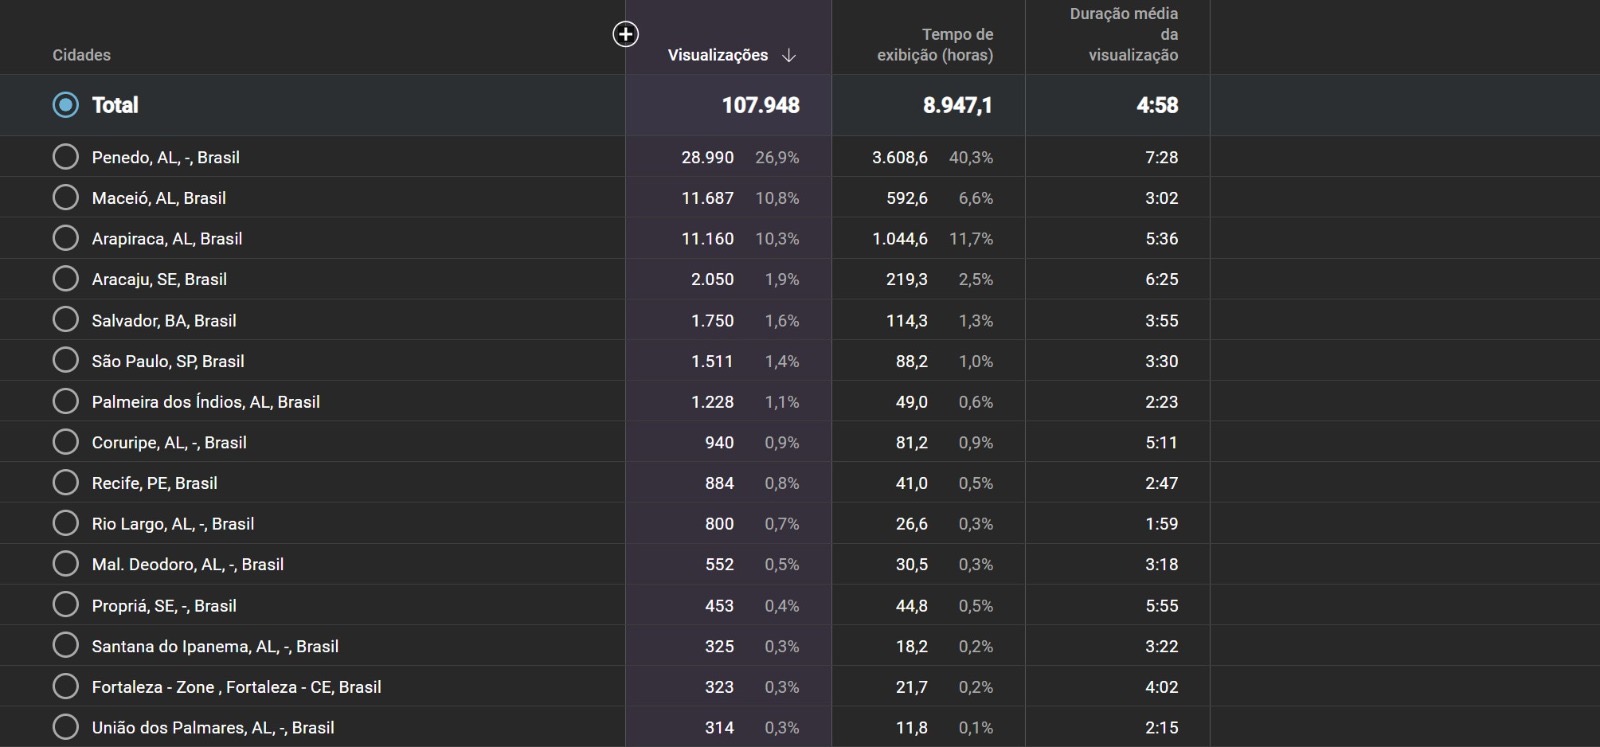This screenshot has height=747, width=1600.
Task: Sort by Tempo de exibição column
Action: 935,45
